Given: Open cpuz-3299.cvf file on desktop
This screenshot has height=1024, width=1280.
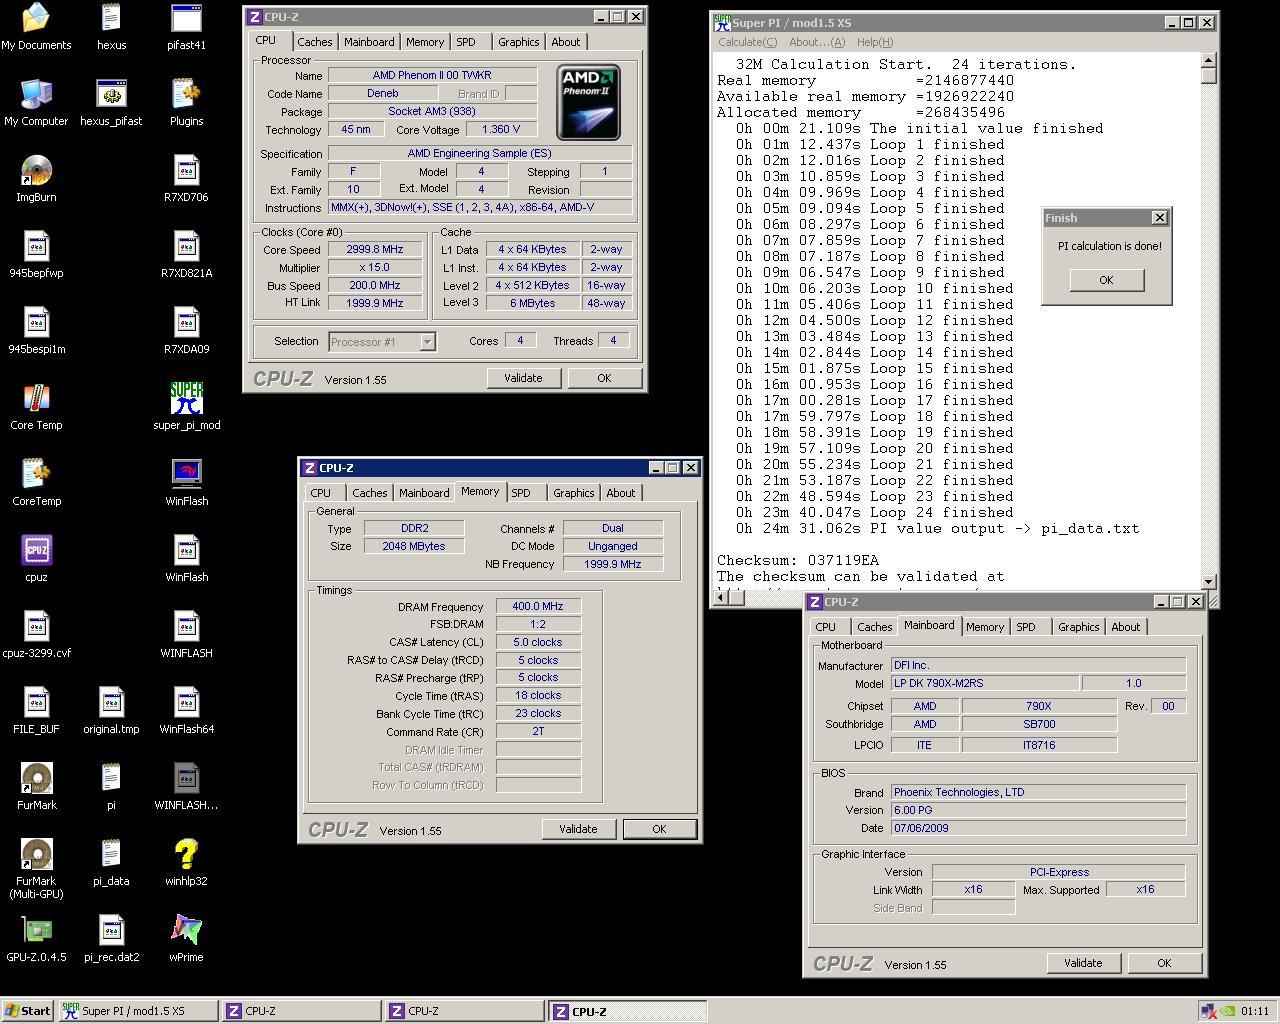Looking at the screenshot, I should 36,634.
